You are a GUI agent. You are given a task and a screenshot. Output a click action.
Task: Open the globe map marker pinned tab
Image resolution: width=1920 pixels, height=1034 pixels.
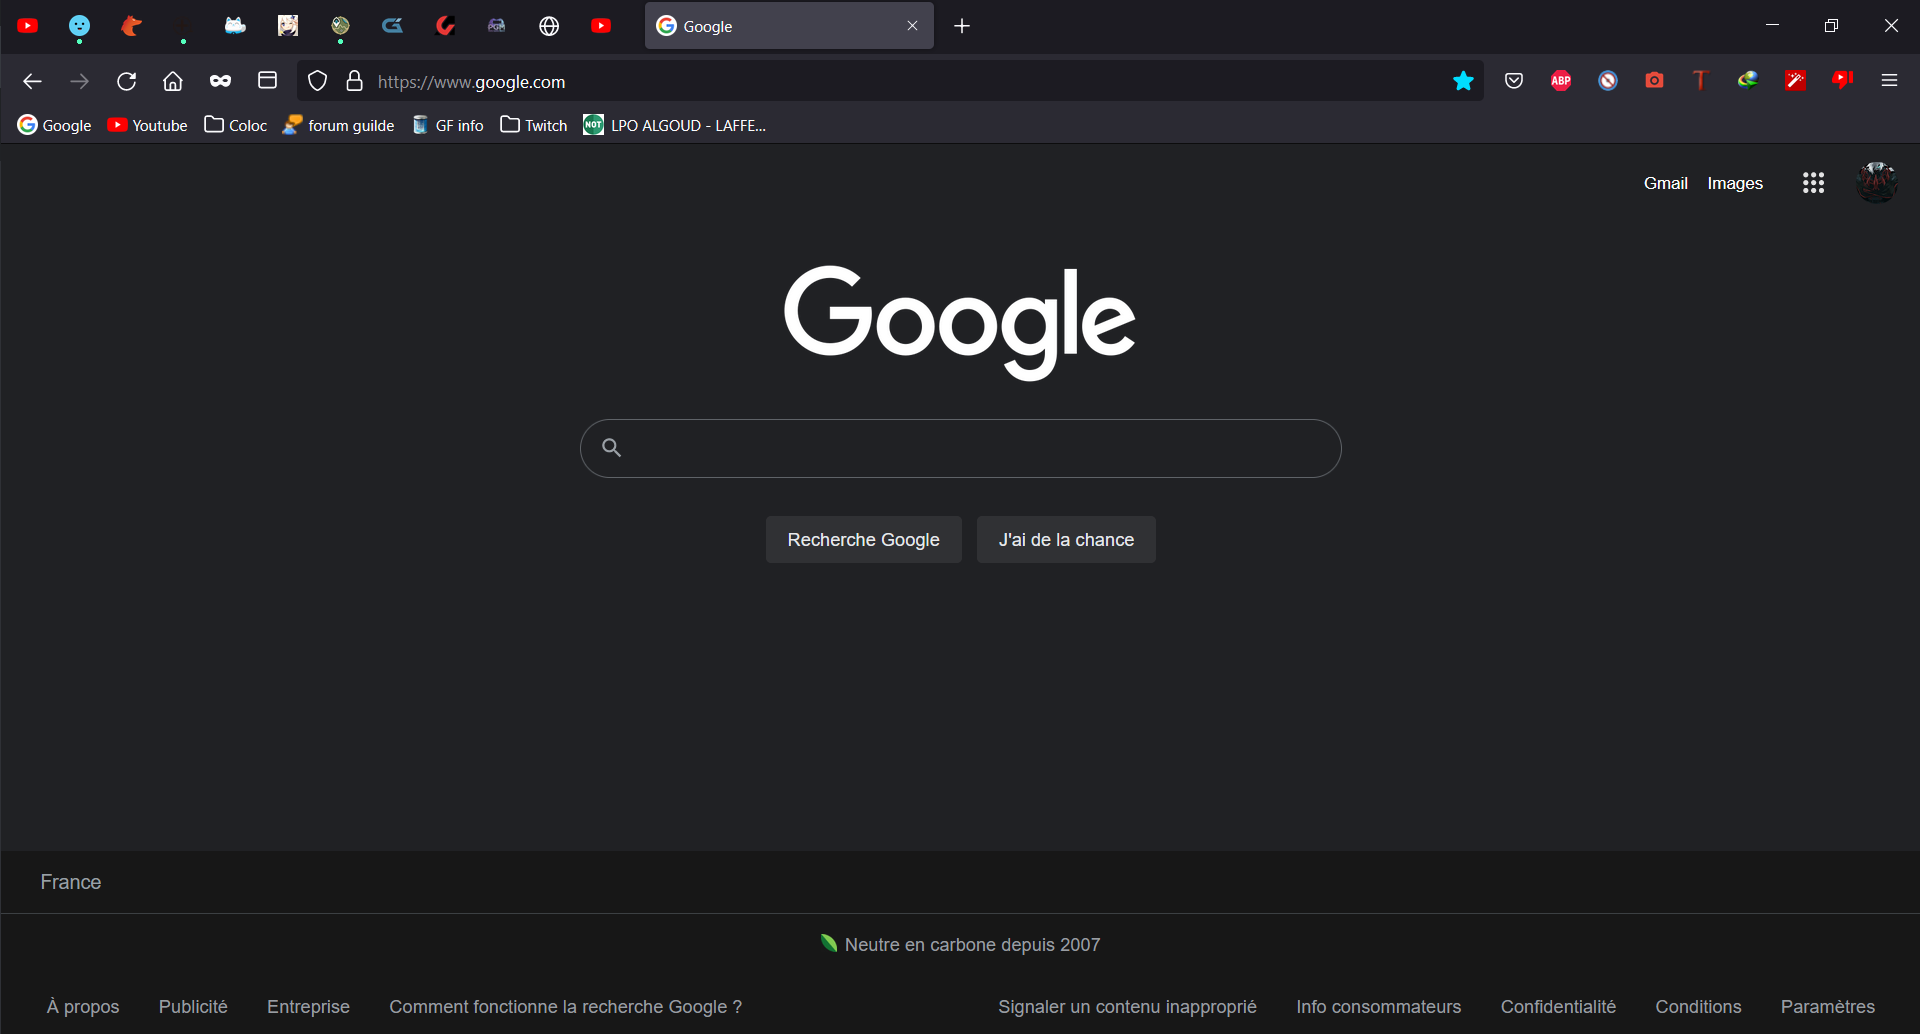[x=340, y=26]
